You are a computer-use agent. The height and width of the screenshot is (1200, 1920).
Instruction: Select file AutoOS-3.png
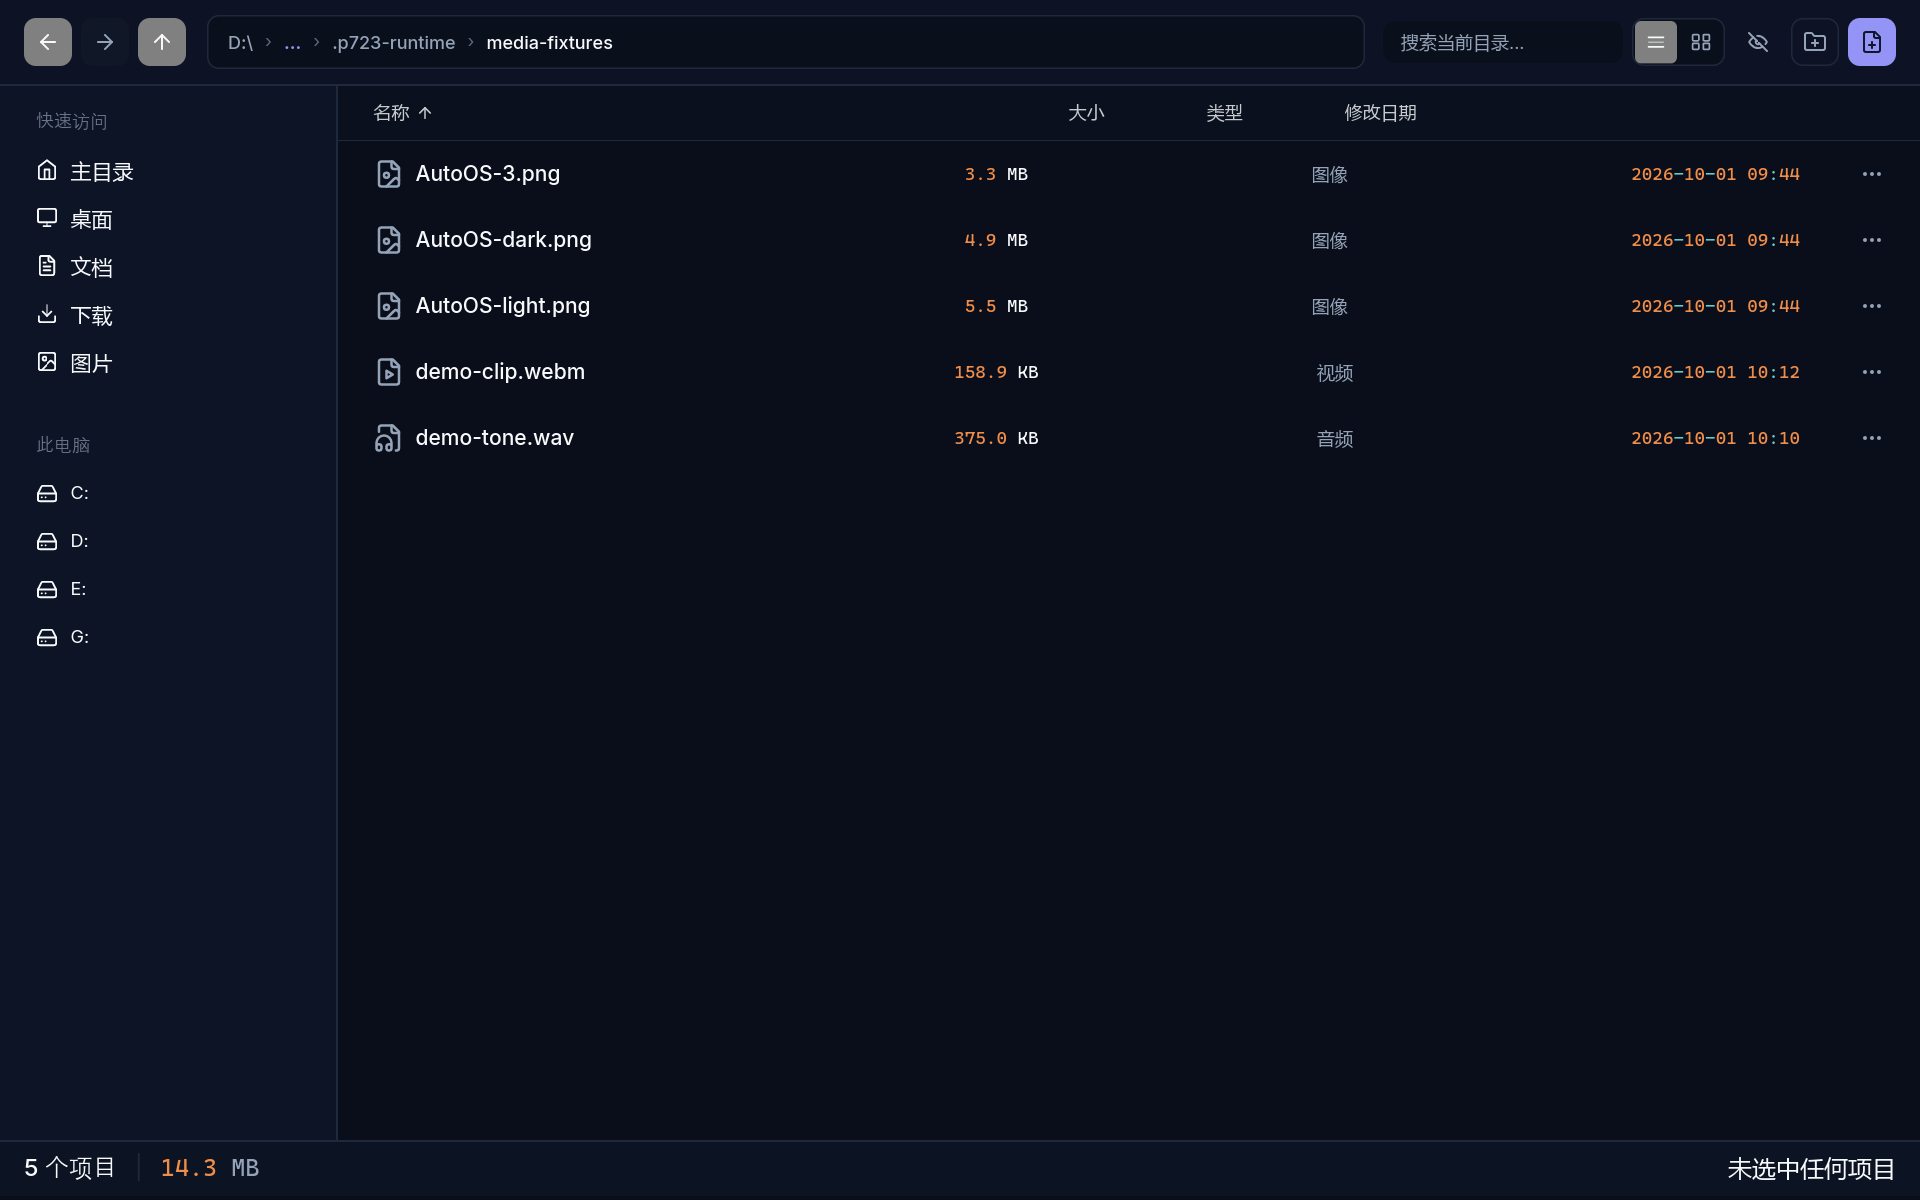pyautogui.click(x=1129, y=174)
